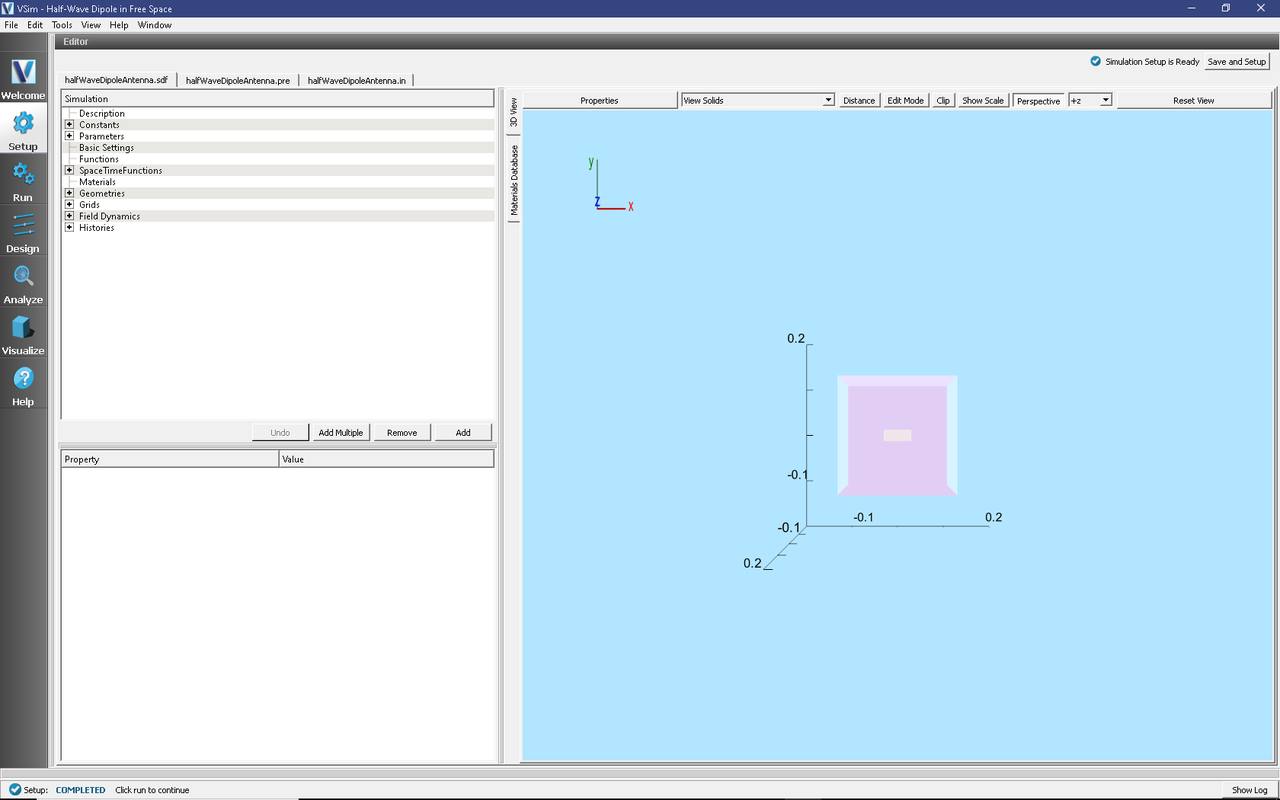Select the Analyze magnifier icon

click(22, 278)
